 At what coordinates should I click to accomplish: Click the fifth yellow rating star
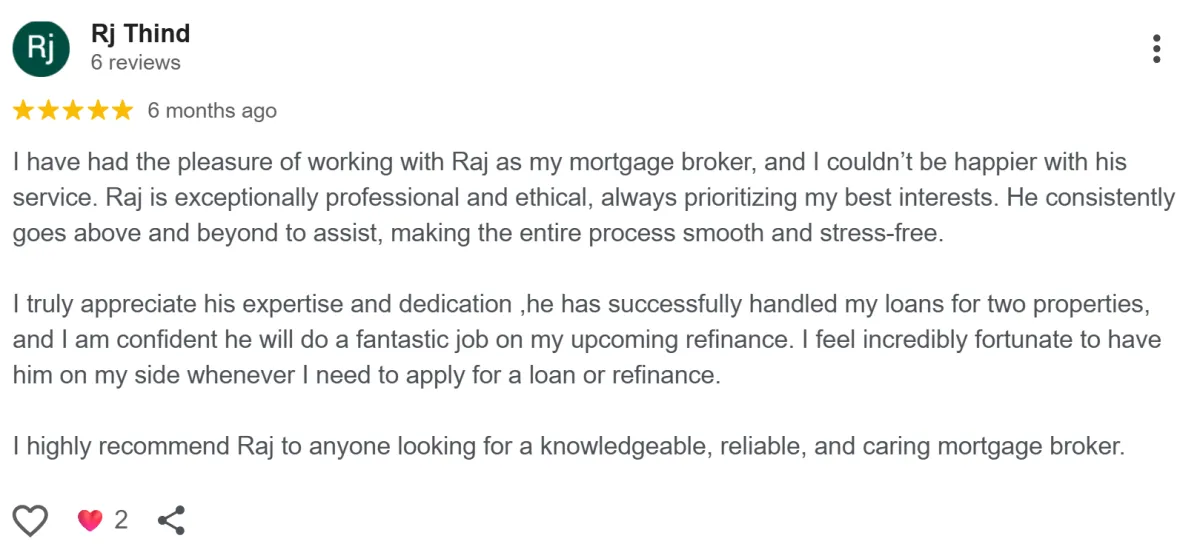point(122,110)
